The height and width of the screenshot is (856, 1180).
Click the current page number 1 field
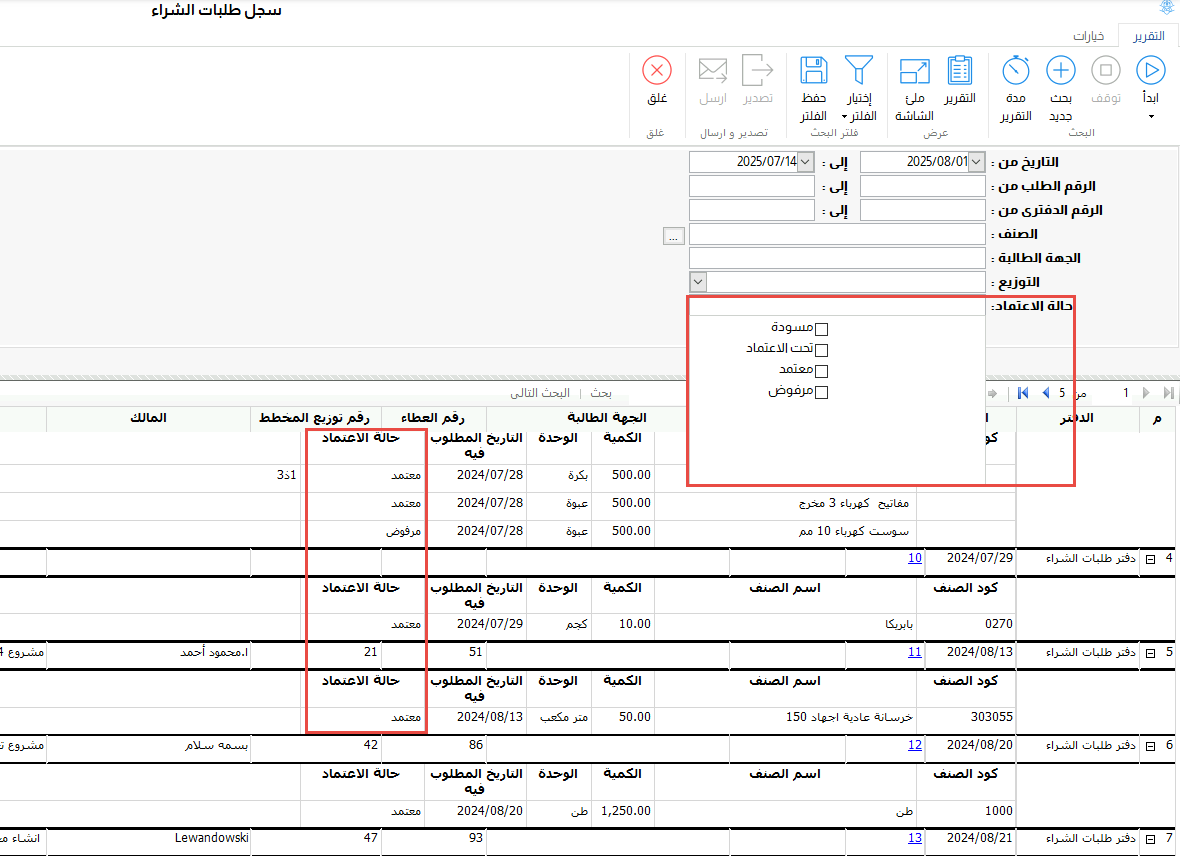pos(1124,393)
